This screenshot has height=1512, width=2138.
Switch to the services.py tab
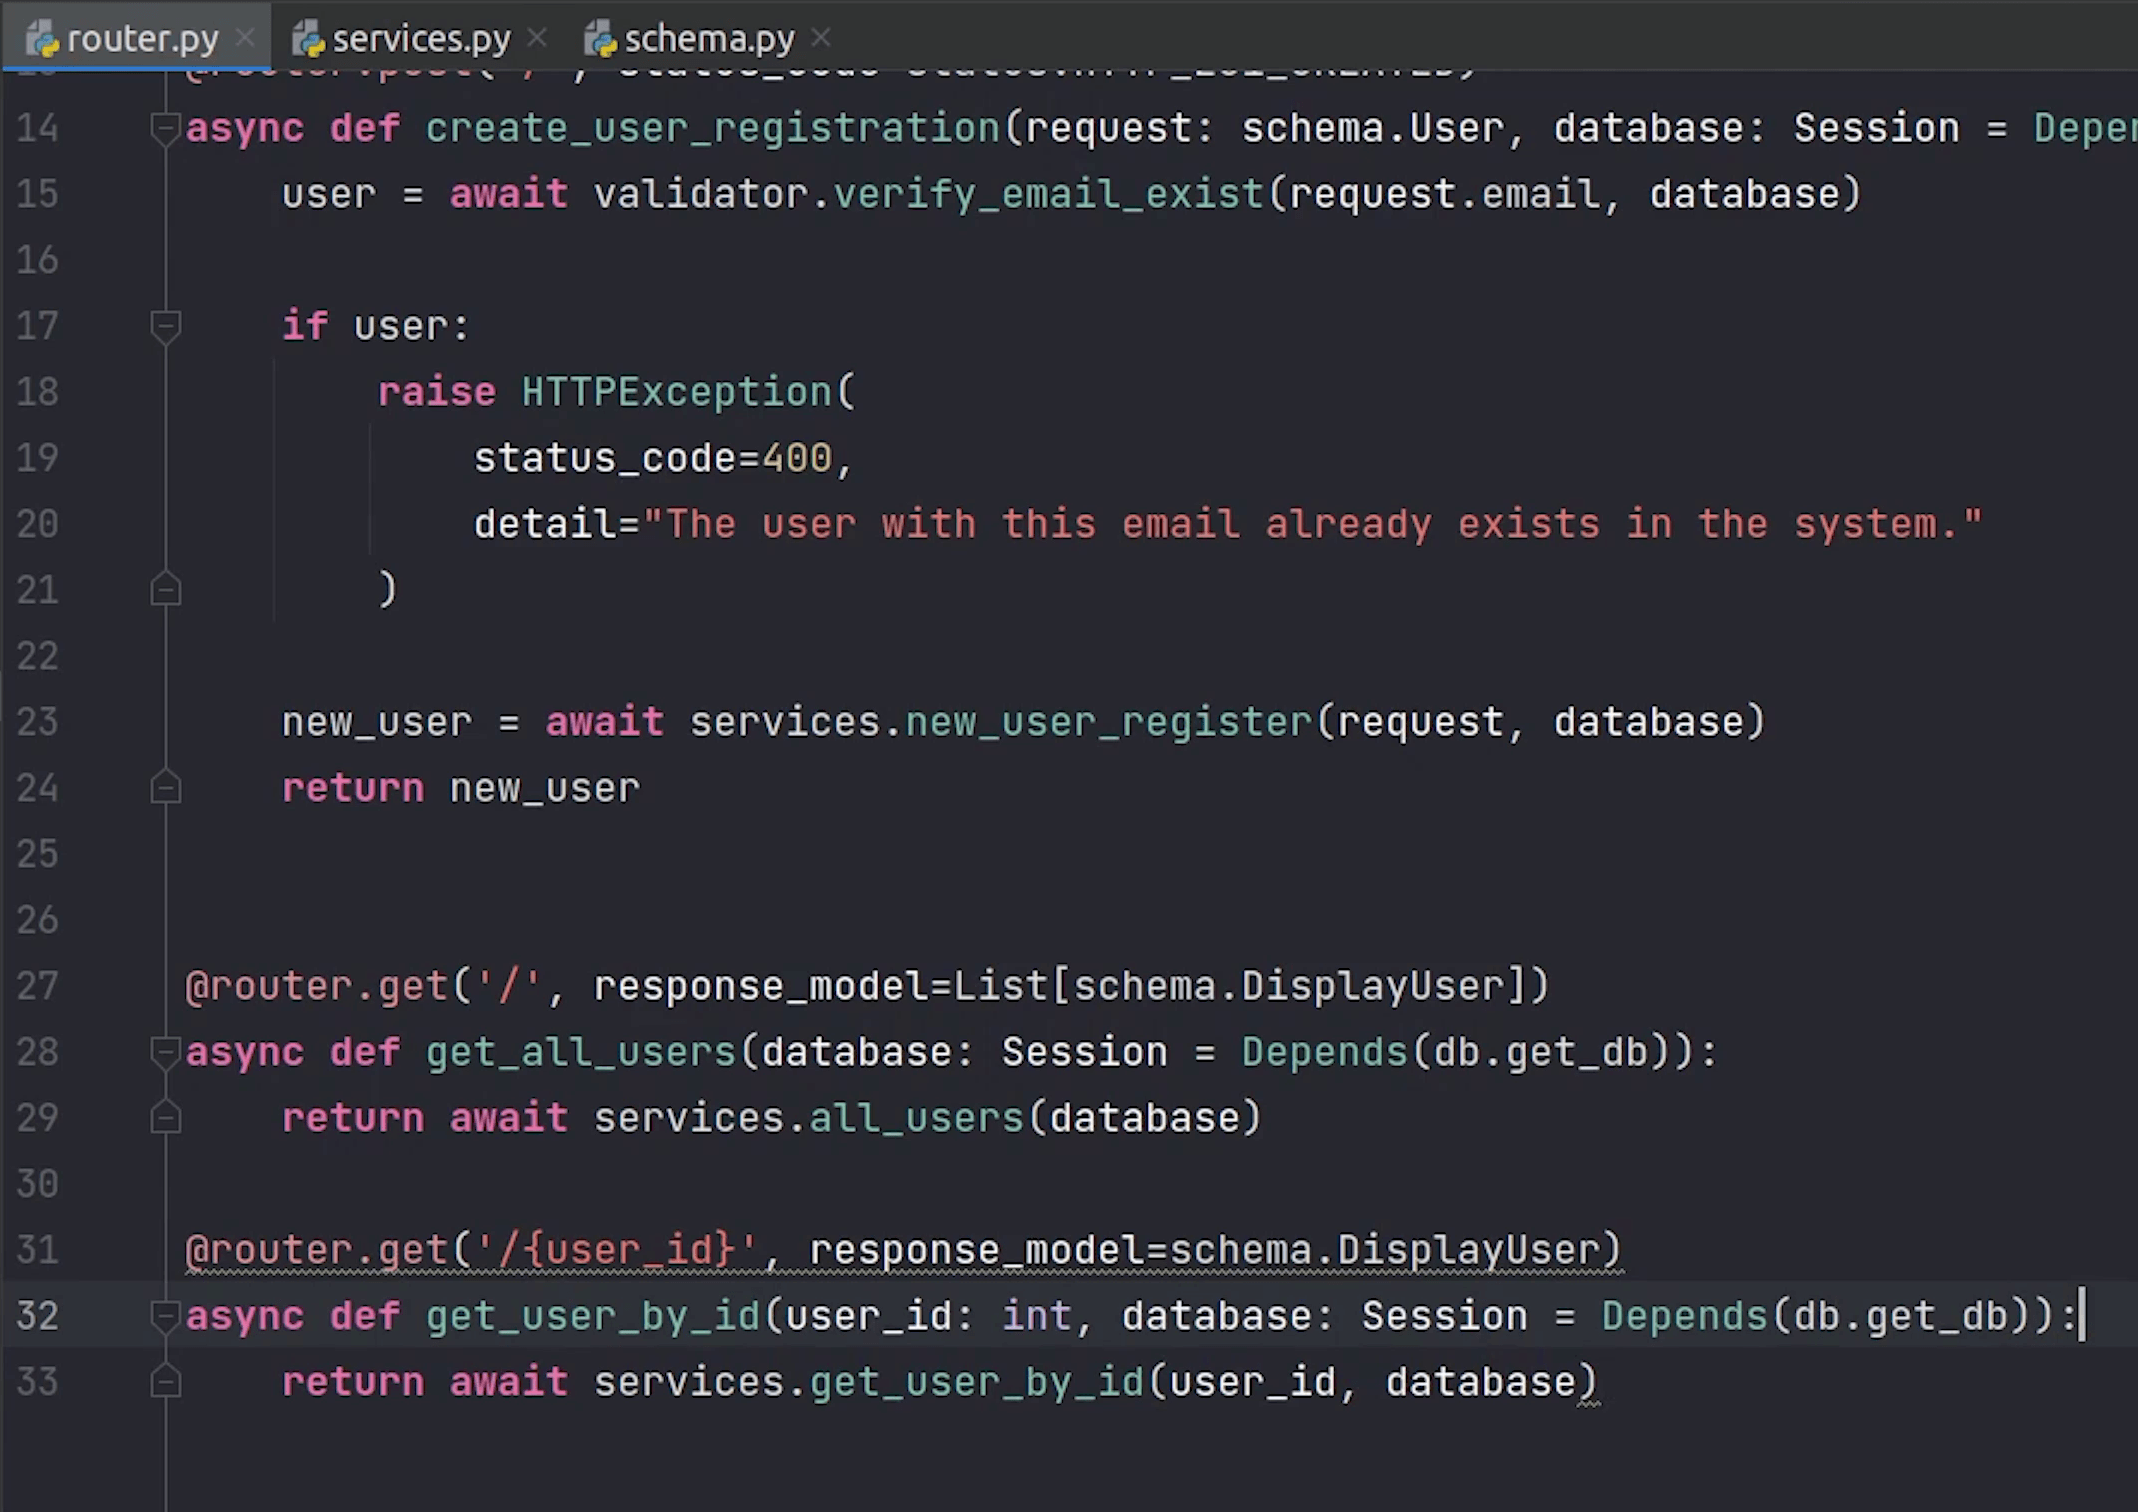(x=420, y=38)
